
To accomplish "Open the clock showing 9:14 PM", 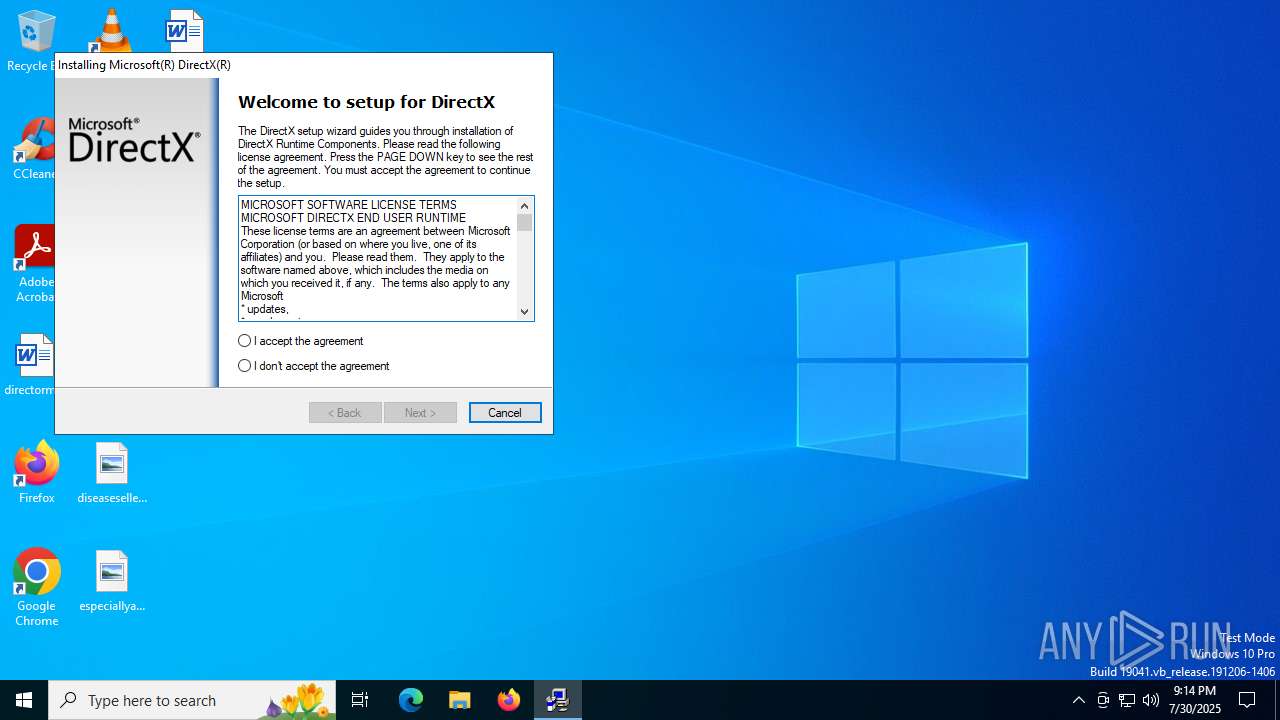I will [1195, 700].
